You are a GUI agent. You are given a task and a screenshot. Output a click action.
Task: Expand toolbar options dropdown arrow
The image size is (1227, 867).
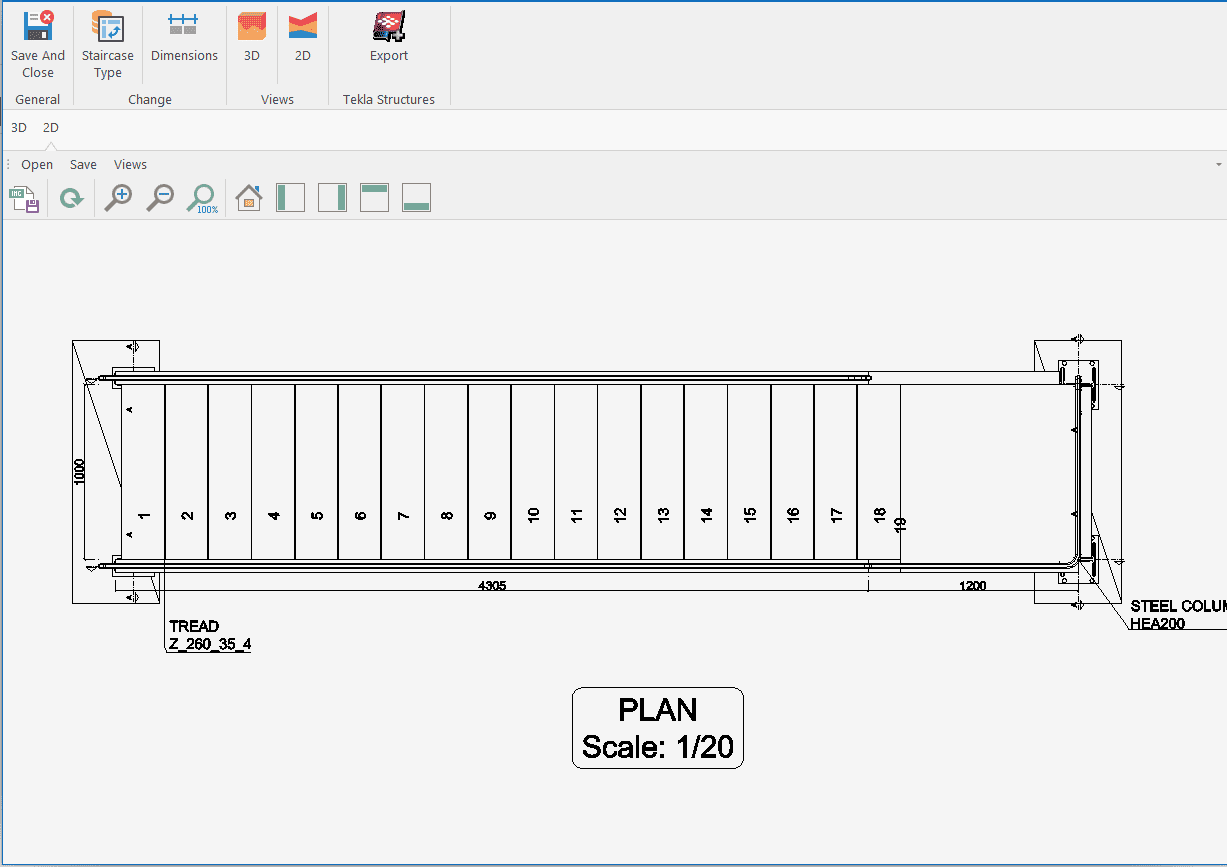click(1218, 165)
